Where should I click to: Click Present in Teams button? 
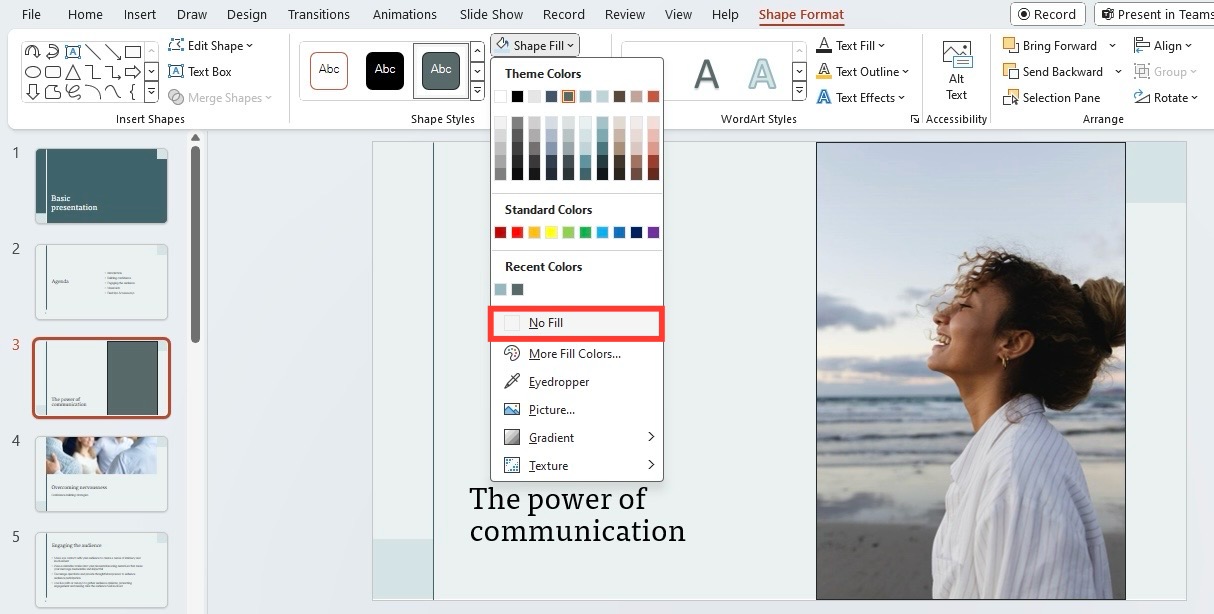1155,14
